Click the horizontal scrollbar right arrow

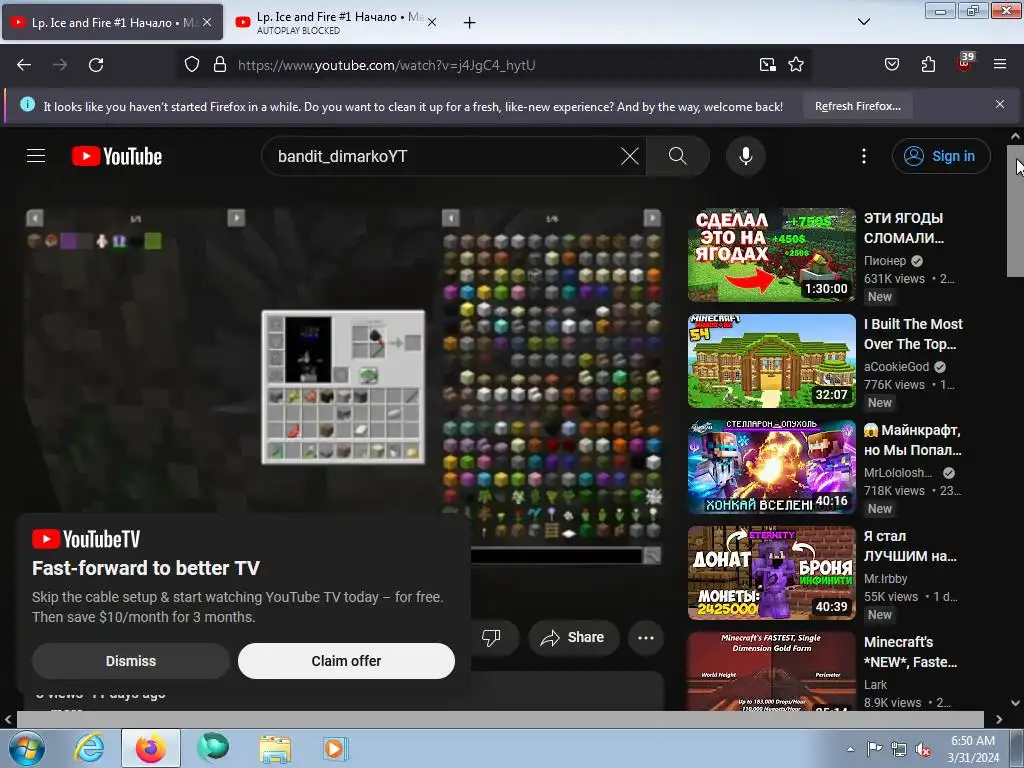[x=999, y=719]
